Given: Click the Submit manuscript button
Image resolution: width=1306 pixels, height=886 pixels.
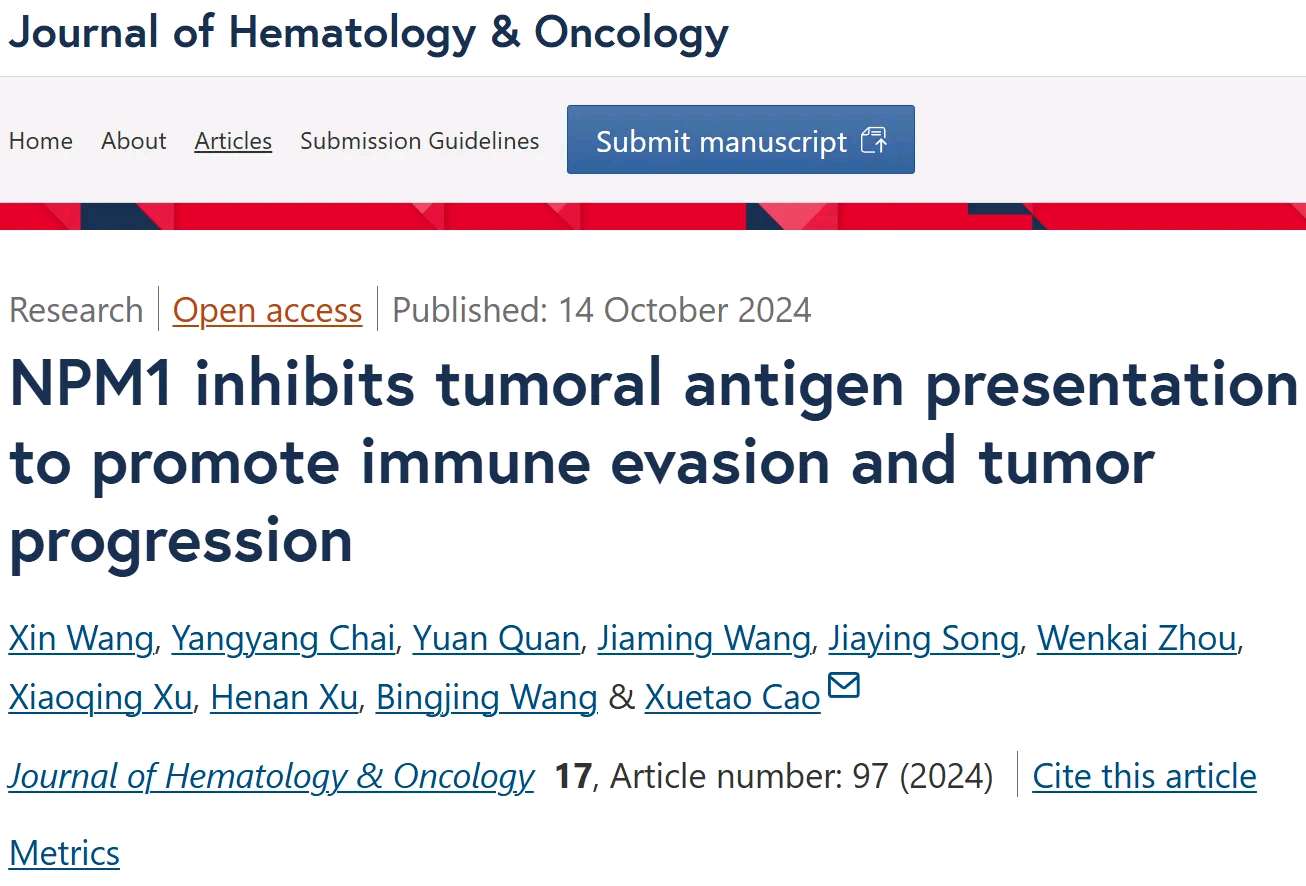Looking at the screenshot, I should coord(740,140).
